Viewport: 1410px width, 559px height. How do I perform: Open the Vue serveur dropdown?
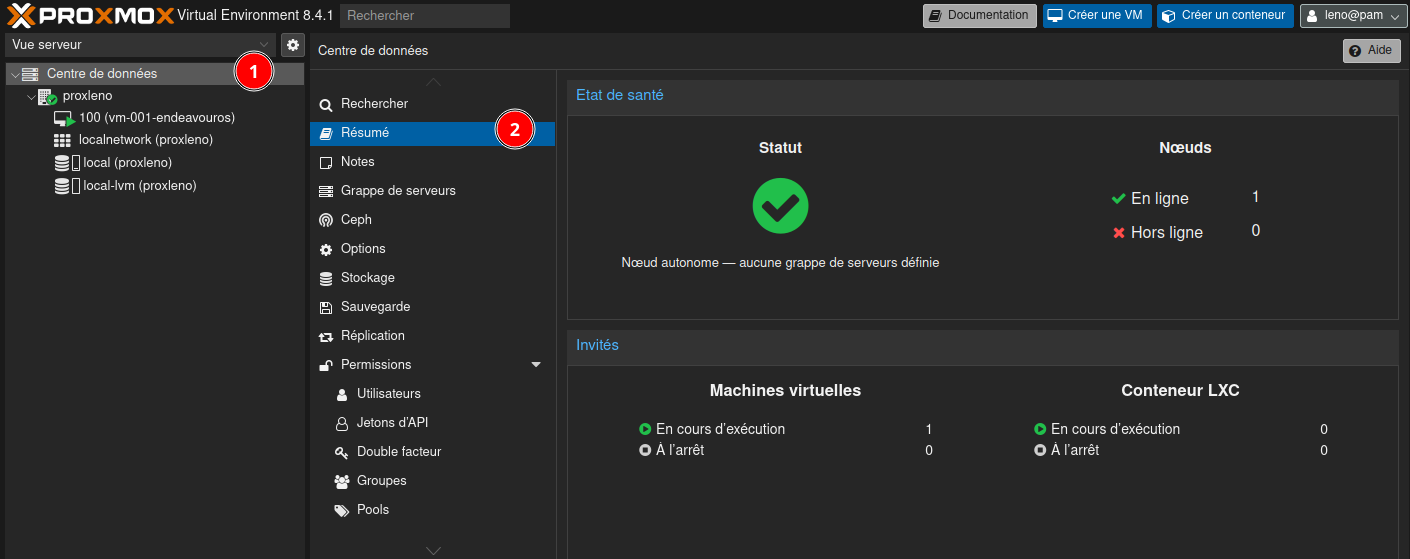click(x=140, y=45)
